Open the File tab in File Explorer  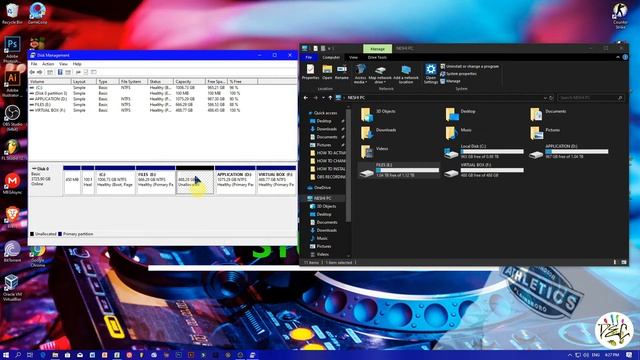(309, 58)
